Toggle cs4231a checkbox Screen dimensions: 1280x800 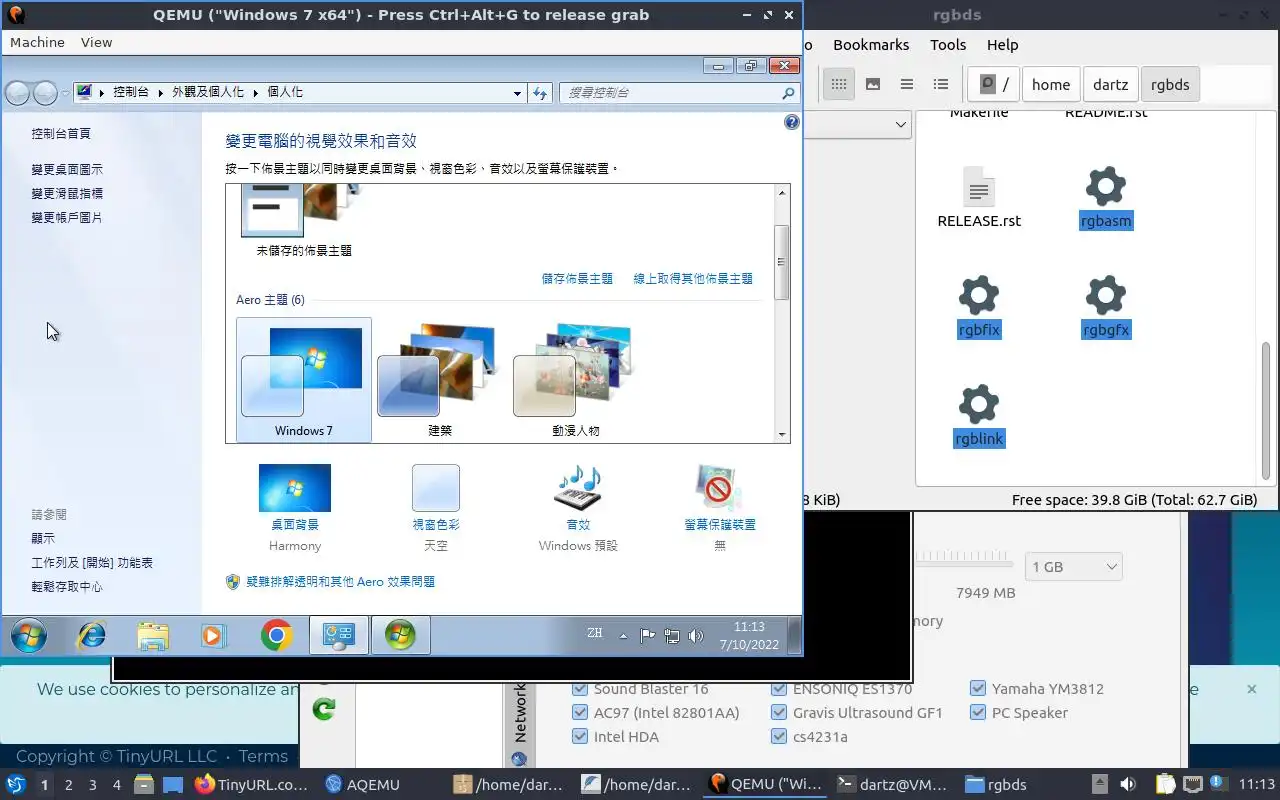(x=778, y=737)
